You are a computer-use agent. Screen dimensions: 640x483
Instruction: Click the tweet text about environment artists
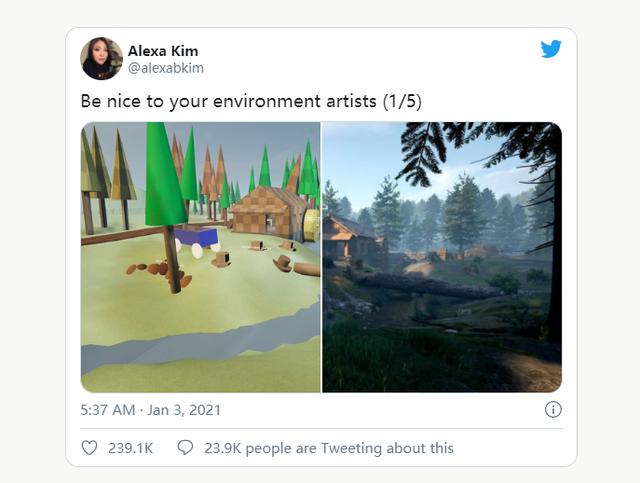(x=230, y=101)
